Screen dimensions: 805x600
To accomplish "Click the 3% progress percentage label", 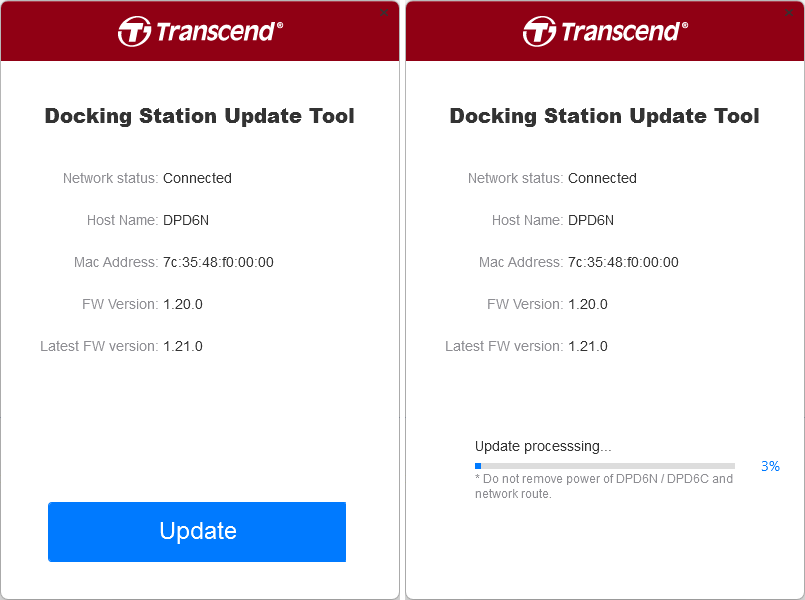I will coord(770,466).
